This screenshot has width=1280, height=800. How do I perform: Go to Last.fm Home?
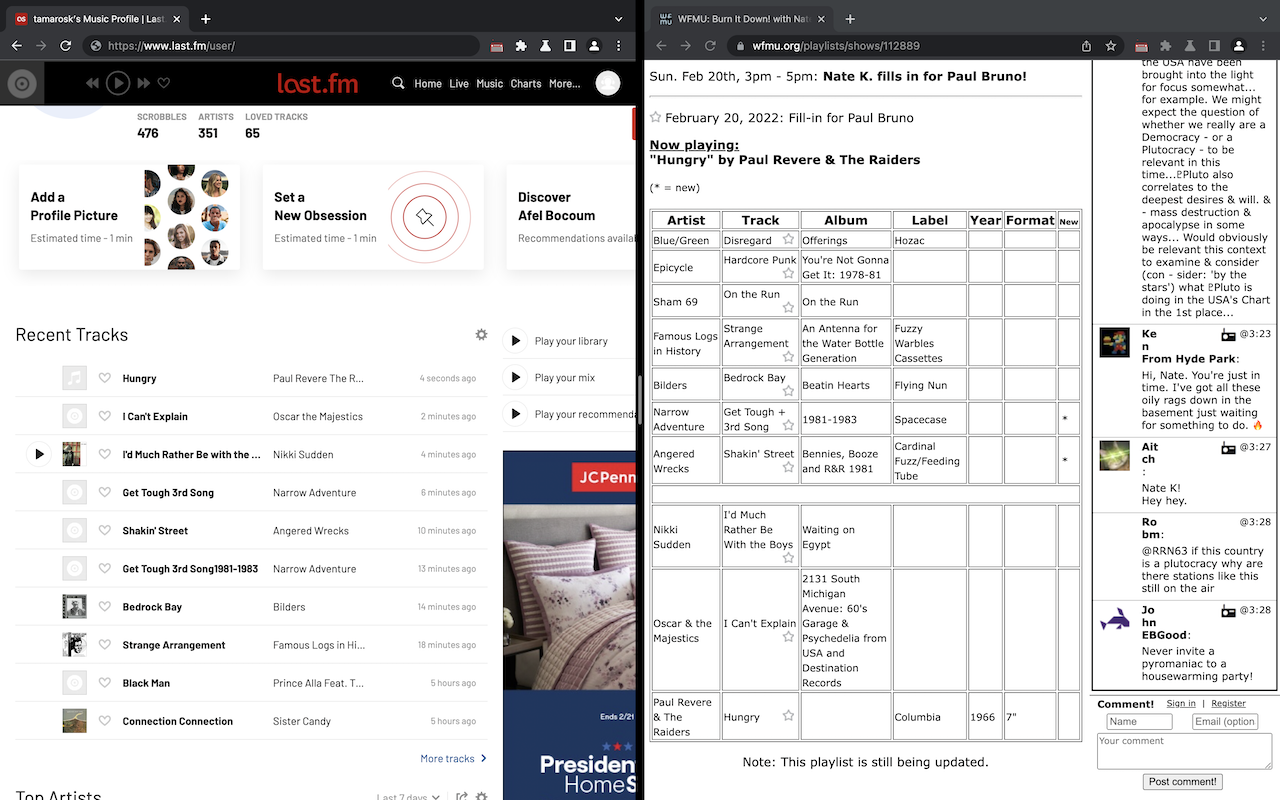(428, 84)
